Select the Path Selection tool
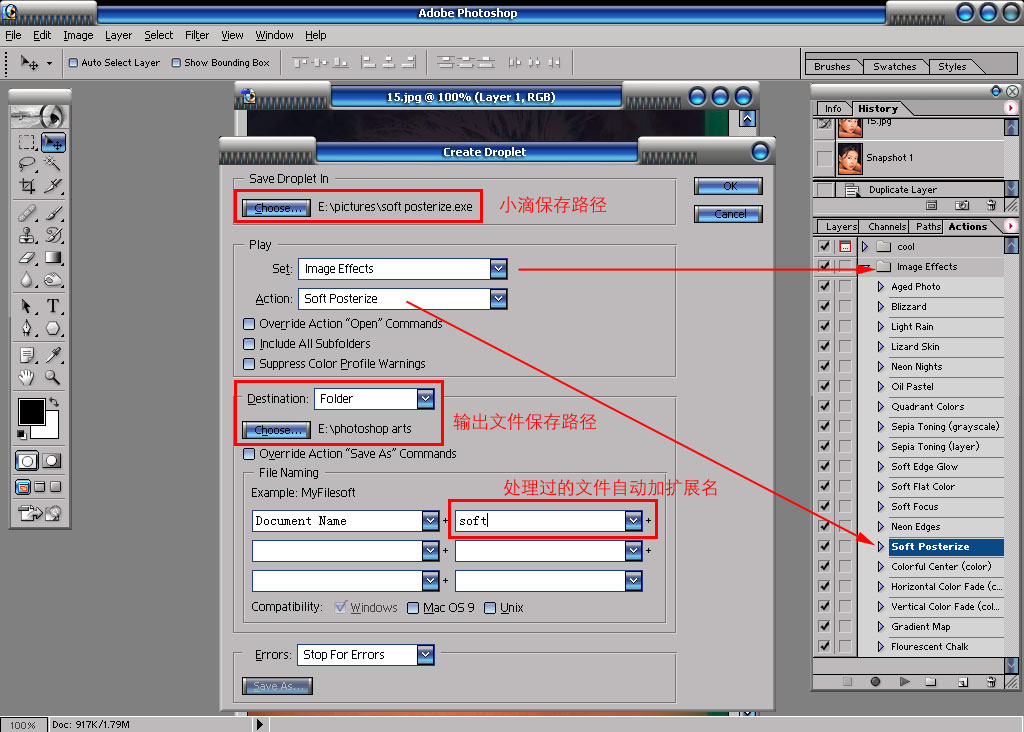Image resolution: width=1024 pixels, height=732 pixels. 27,306
